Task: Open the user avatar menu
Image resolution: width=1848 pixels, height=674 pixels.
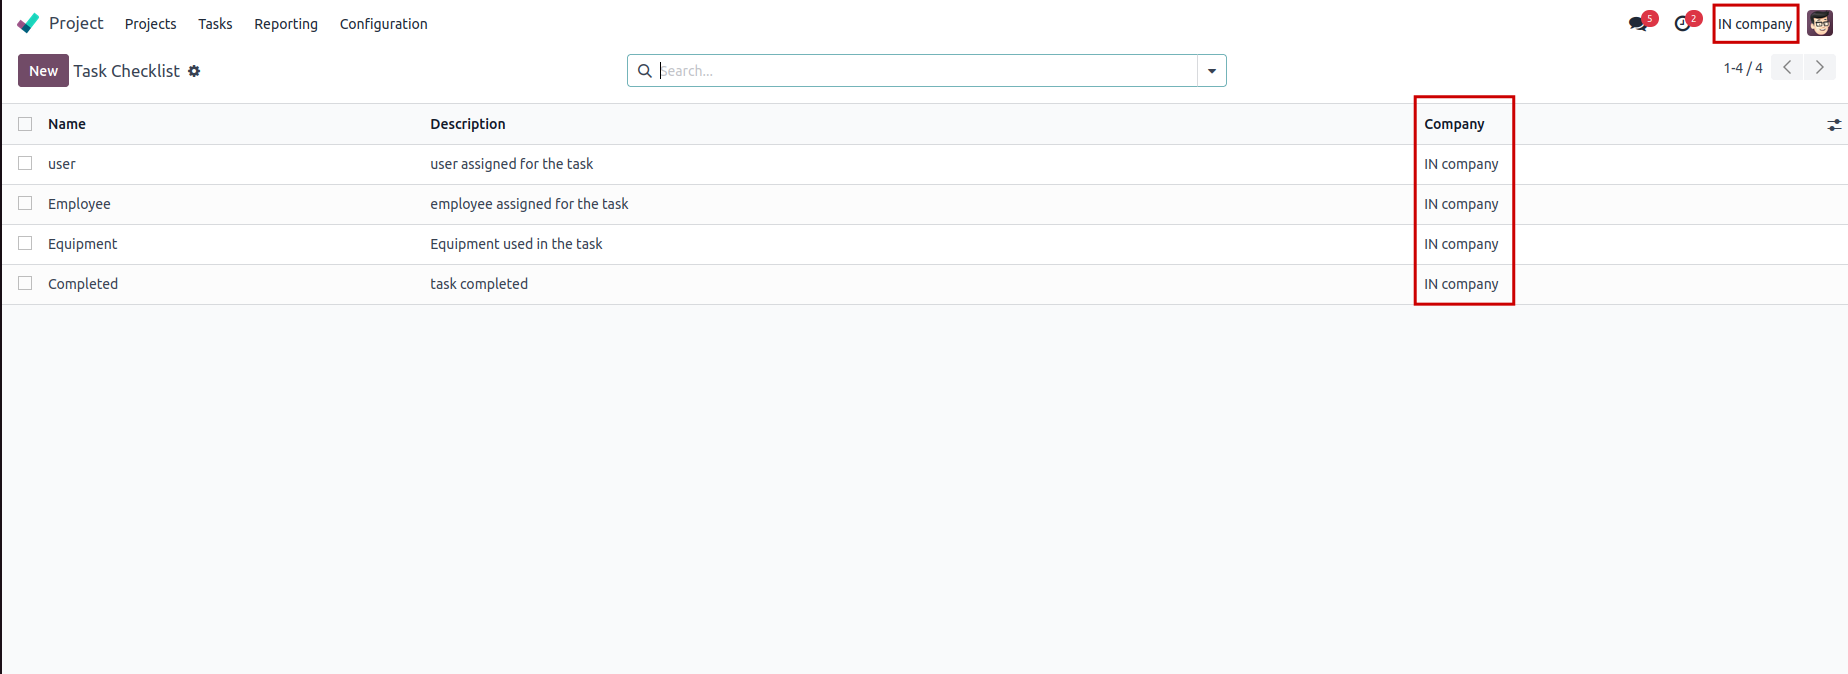Action: click(1820, 24)
